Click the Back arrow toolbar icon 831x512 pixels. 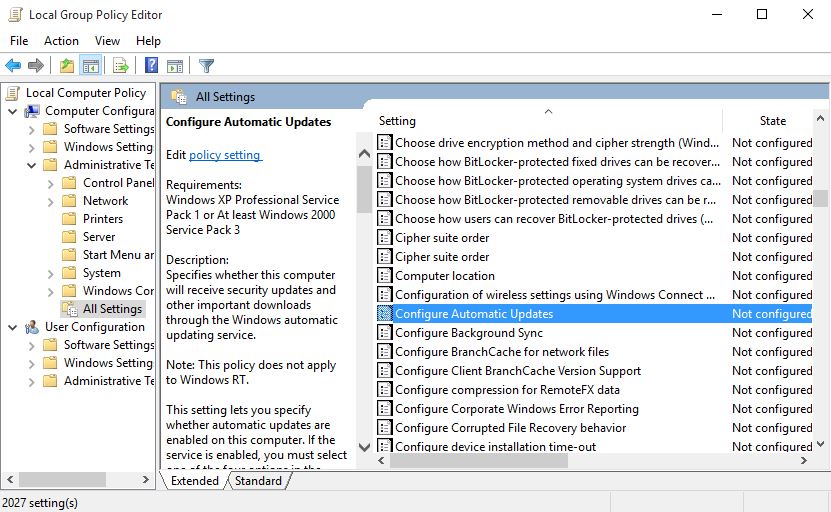(x=13, y=66)
